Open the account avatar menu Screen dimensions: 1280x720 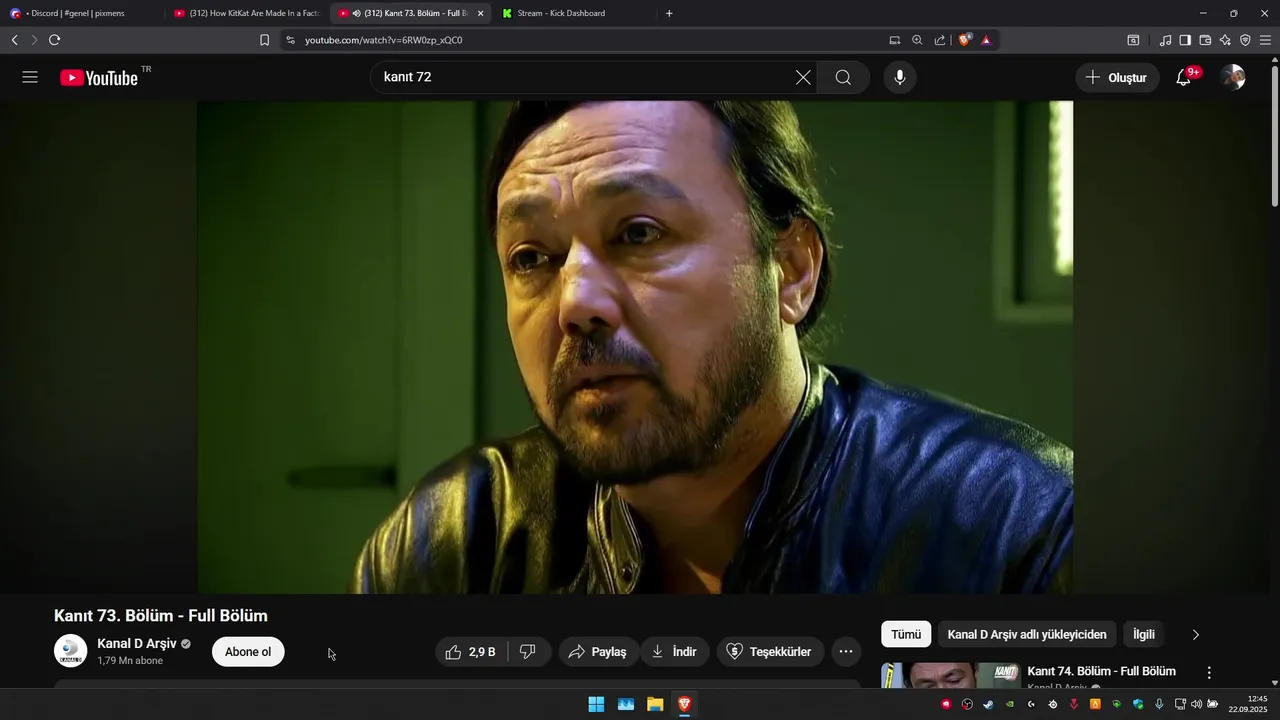click(1233, 77)
